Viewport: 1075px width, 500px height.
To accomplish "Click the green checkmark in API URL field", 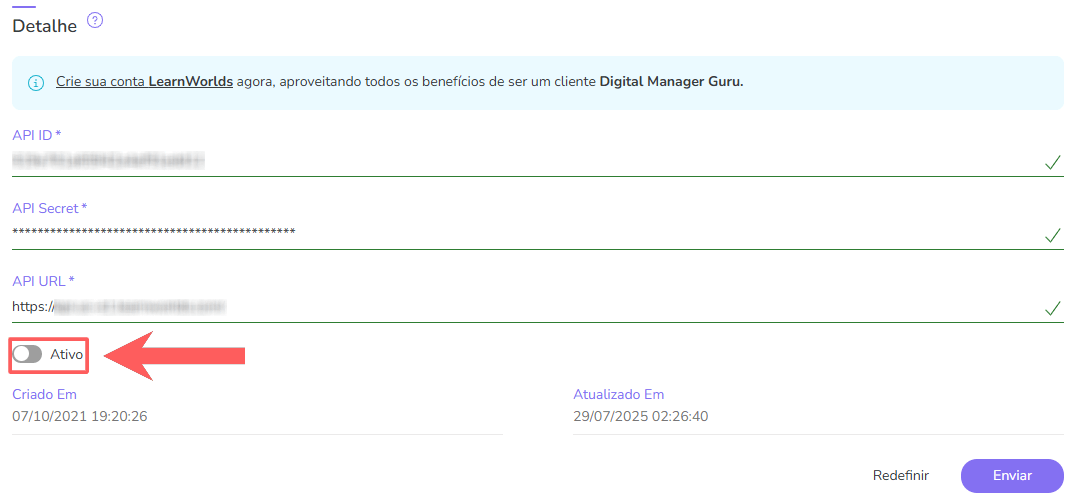I will pos(1052,308).
